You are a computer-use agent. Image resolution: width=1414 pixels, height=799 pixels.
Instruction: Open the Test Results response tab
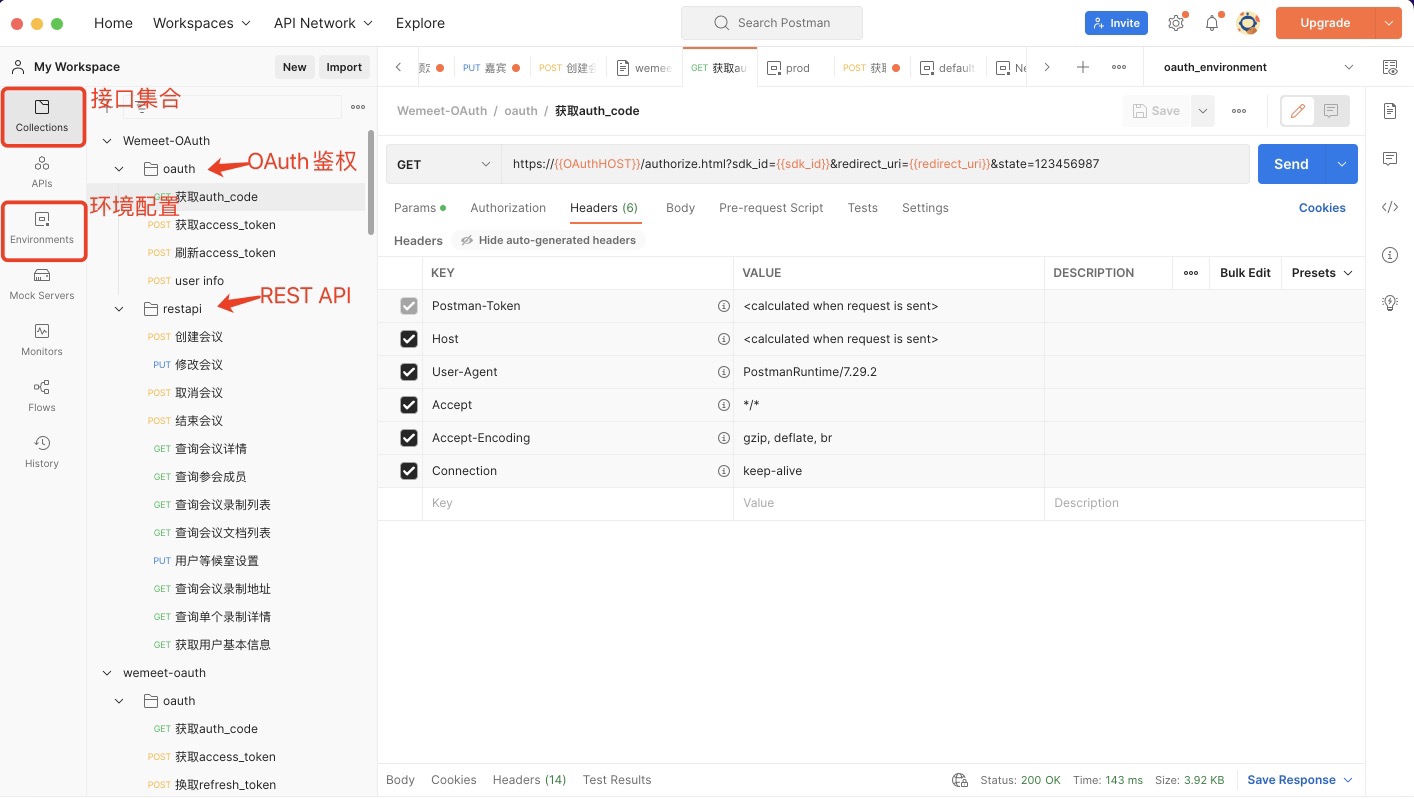(x=617, y=780)
